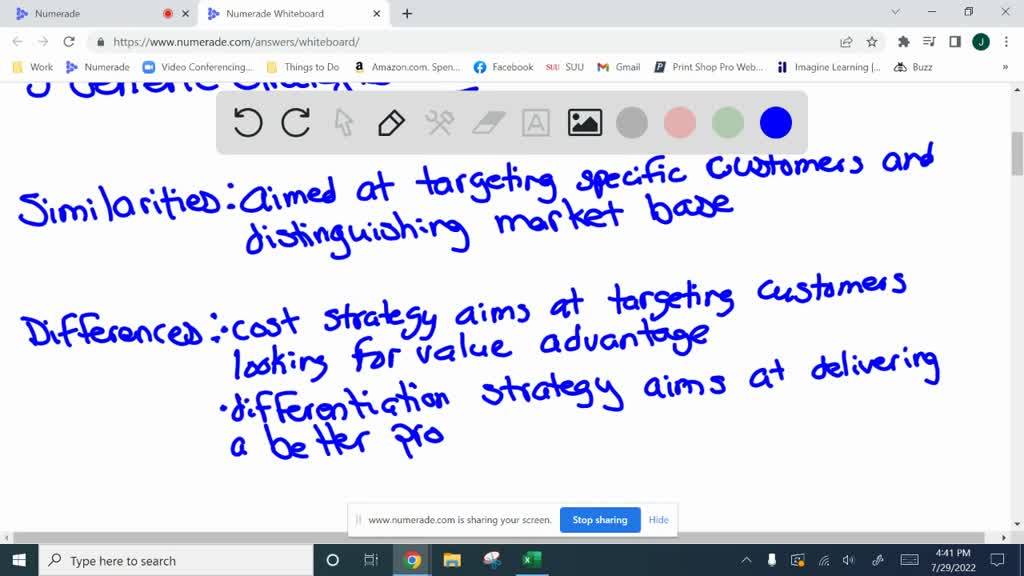Bookmark this page with the star
The image size is (1024, 576).
pos(872,42)
